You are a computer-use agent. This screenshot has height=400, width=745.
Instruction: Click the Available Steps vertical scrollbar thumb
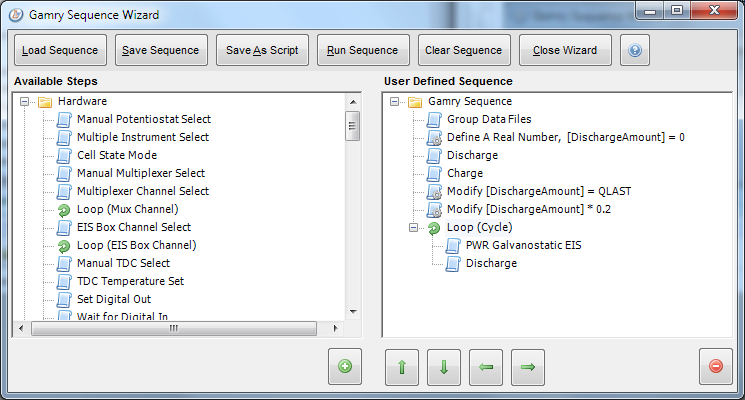click(x=353, y=126)
